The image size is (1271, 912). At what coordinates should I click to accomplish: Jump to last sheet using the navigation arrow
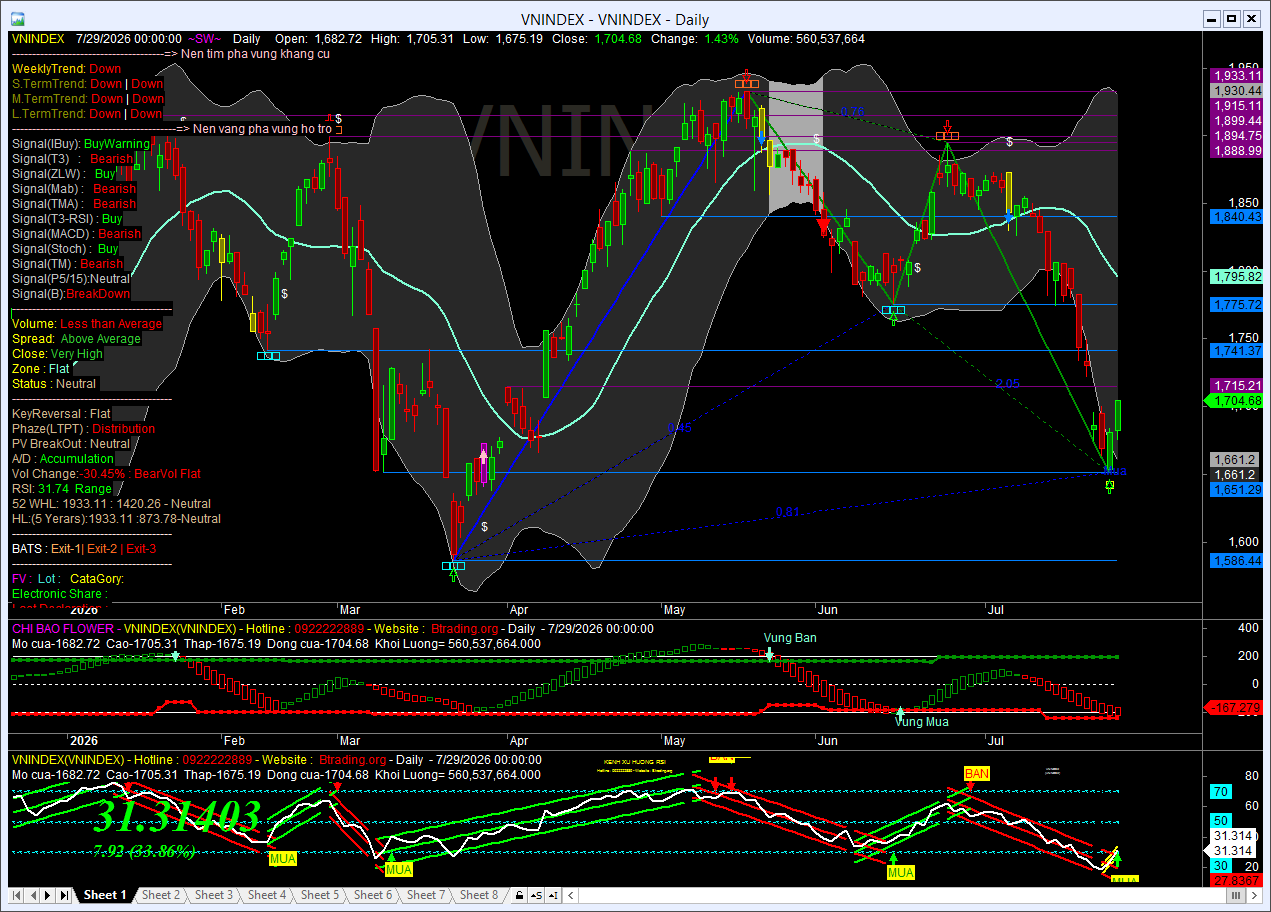coord(65,895)
